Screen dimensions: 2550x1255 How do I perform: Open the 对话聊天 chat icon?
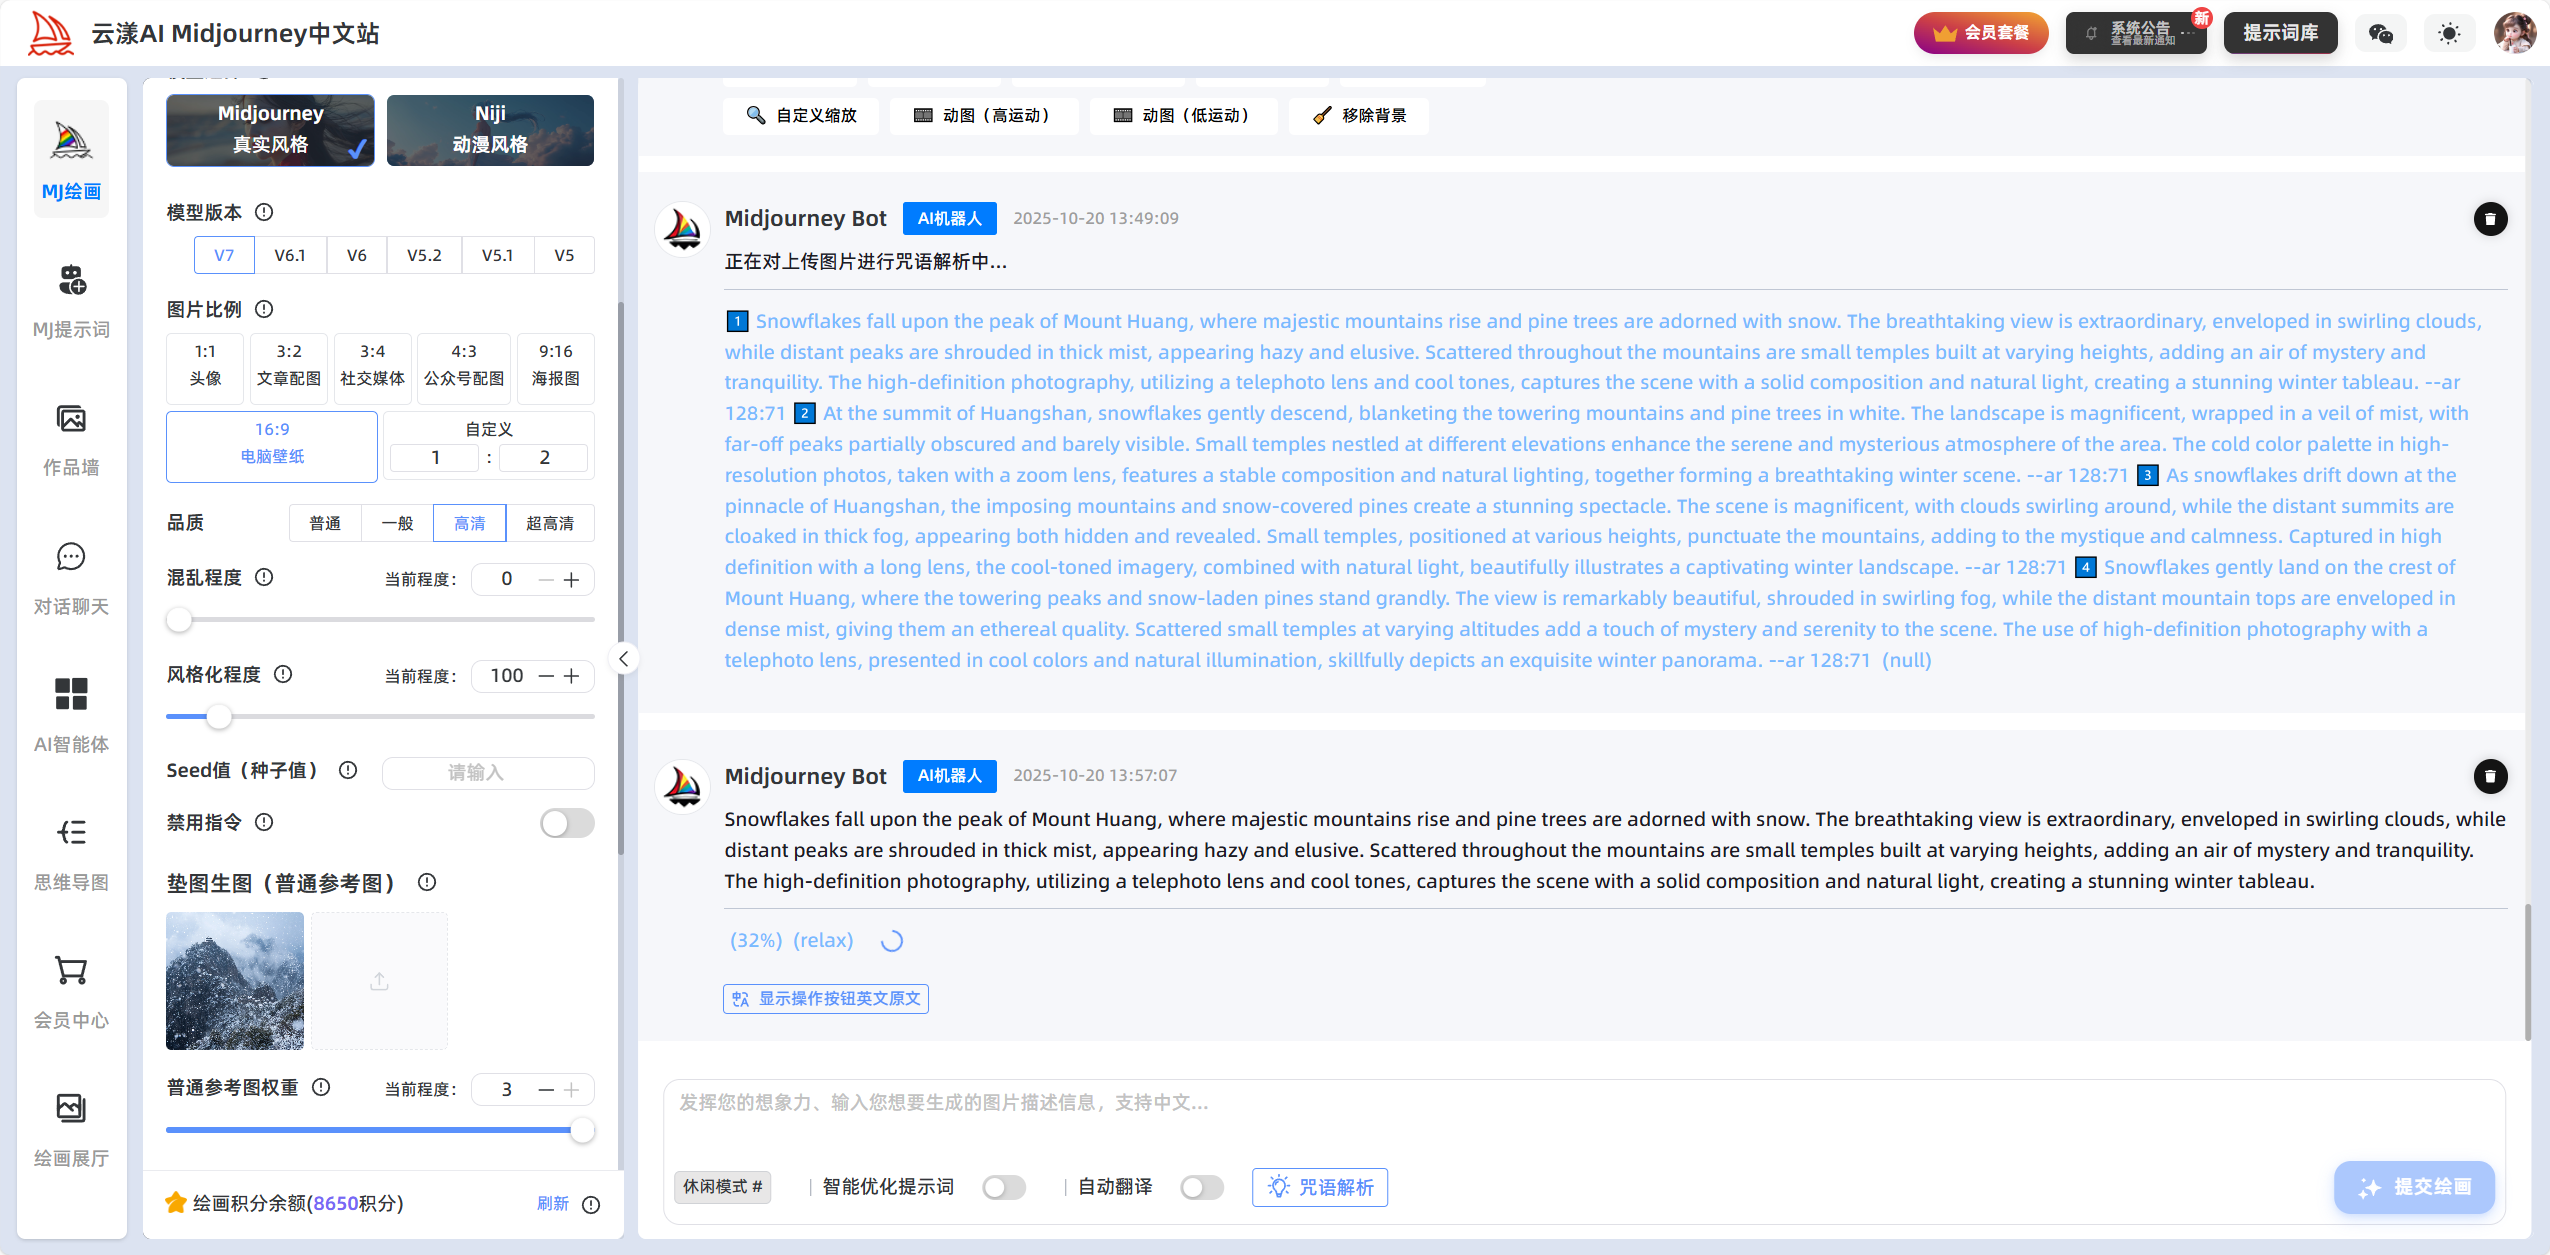(x=71, y=557)
